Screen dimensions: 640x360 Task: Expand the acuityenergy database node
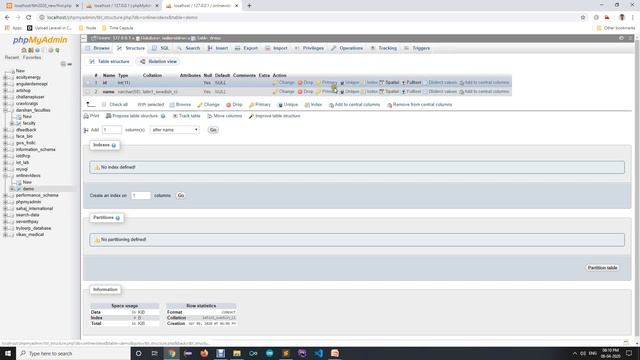5,77
